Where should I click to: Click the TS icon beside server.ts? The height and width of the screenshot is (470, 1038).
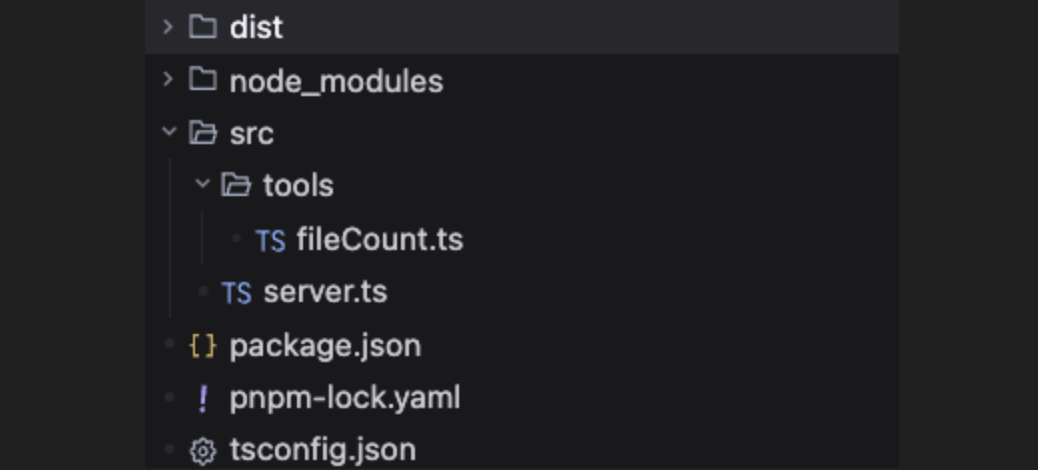click(x=236, y=292)
